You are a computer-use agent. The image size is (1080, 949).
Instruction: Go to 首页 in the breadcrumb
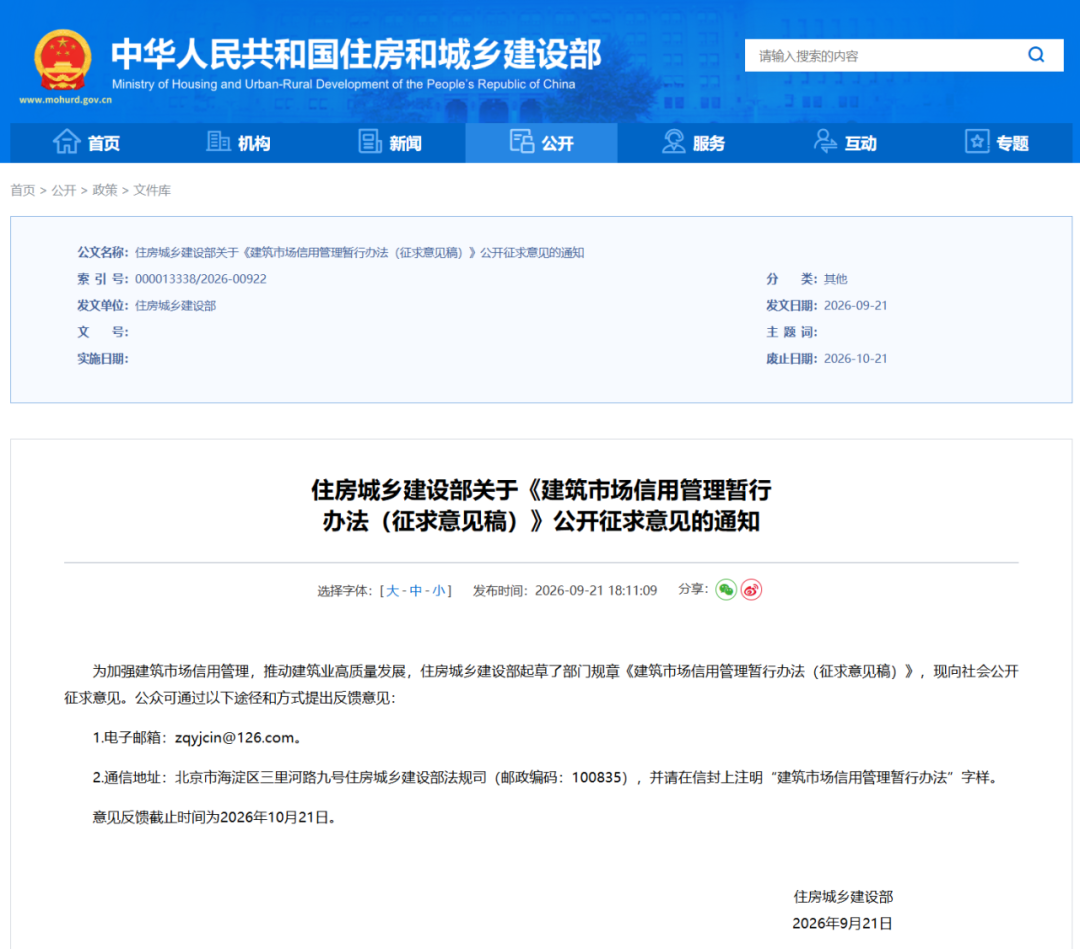(x=23, y=190)
